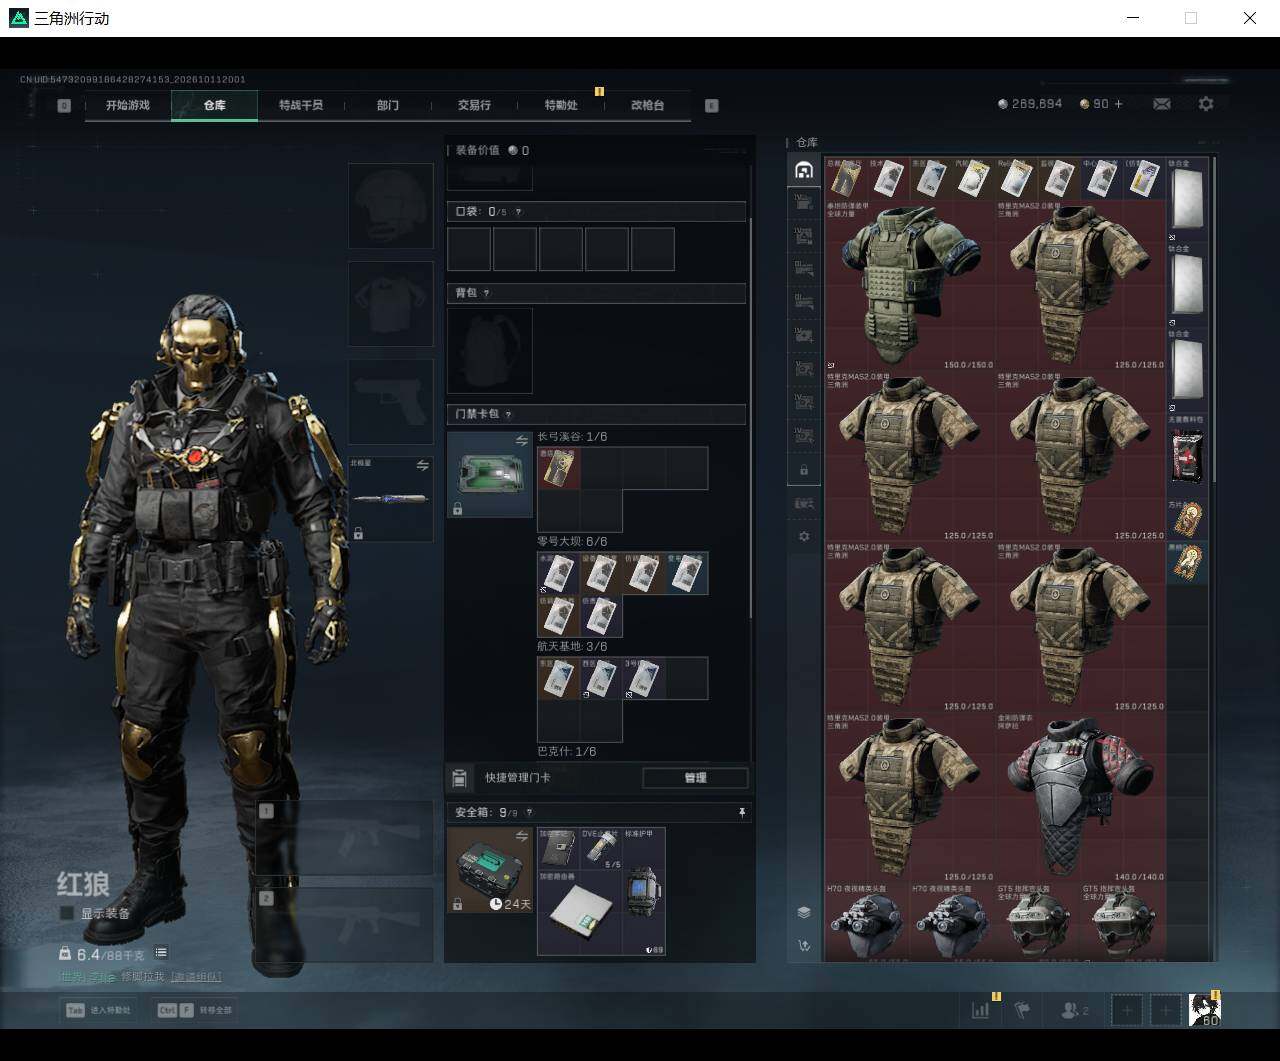Open the mail envelope icon
Image resolution: width=1280 pixels, height=1061 pixels.
(x=1162, y=104)
